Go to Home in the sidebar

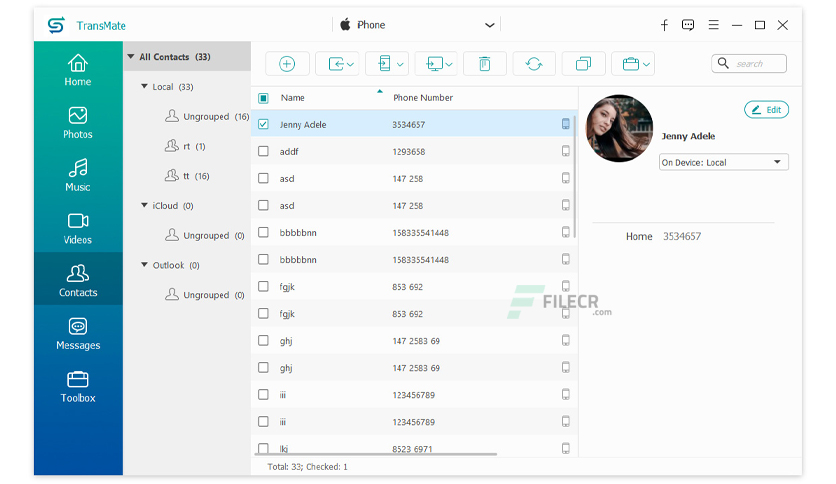coord(78,70)
